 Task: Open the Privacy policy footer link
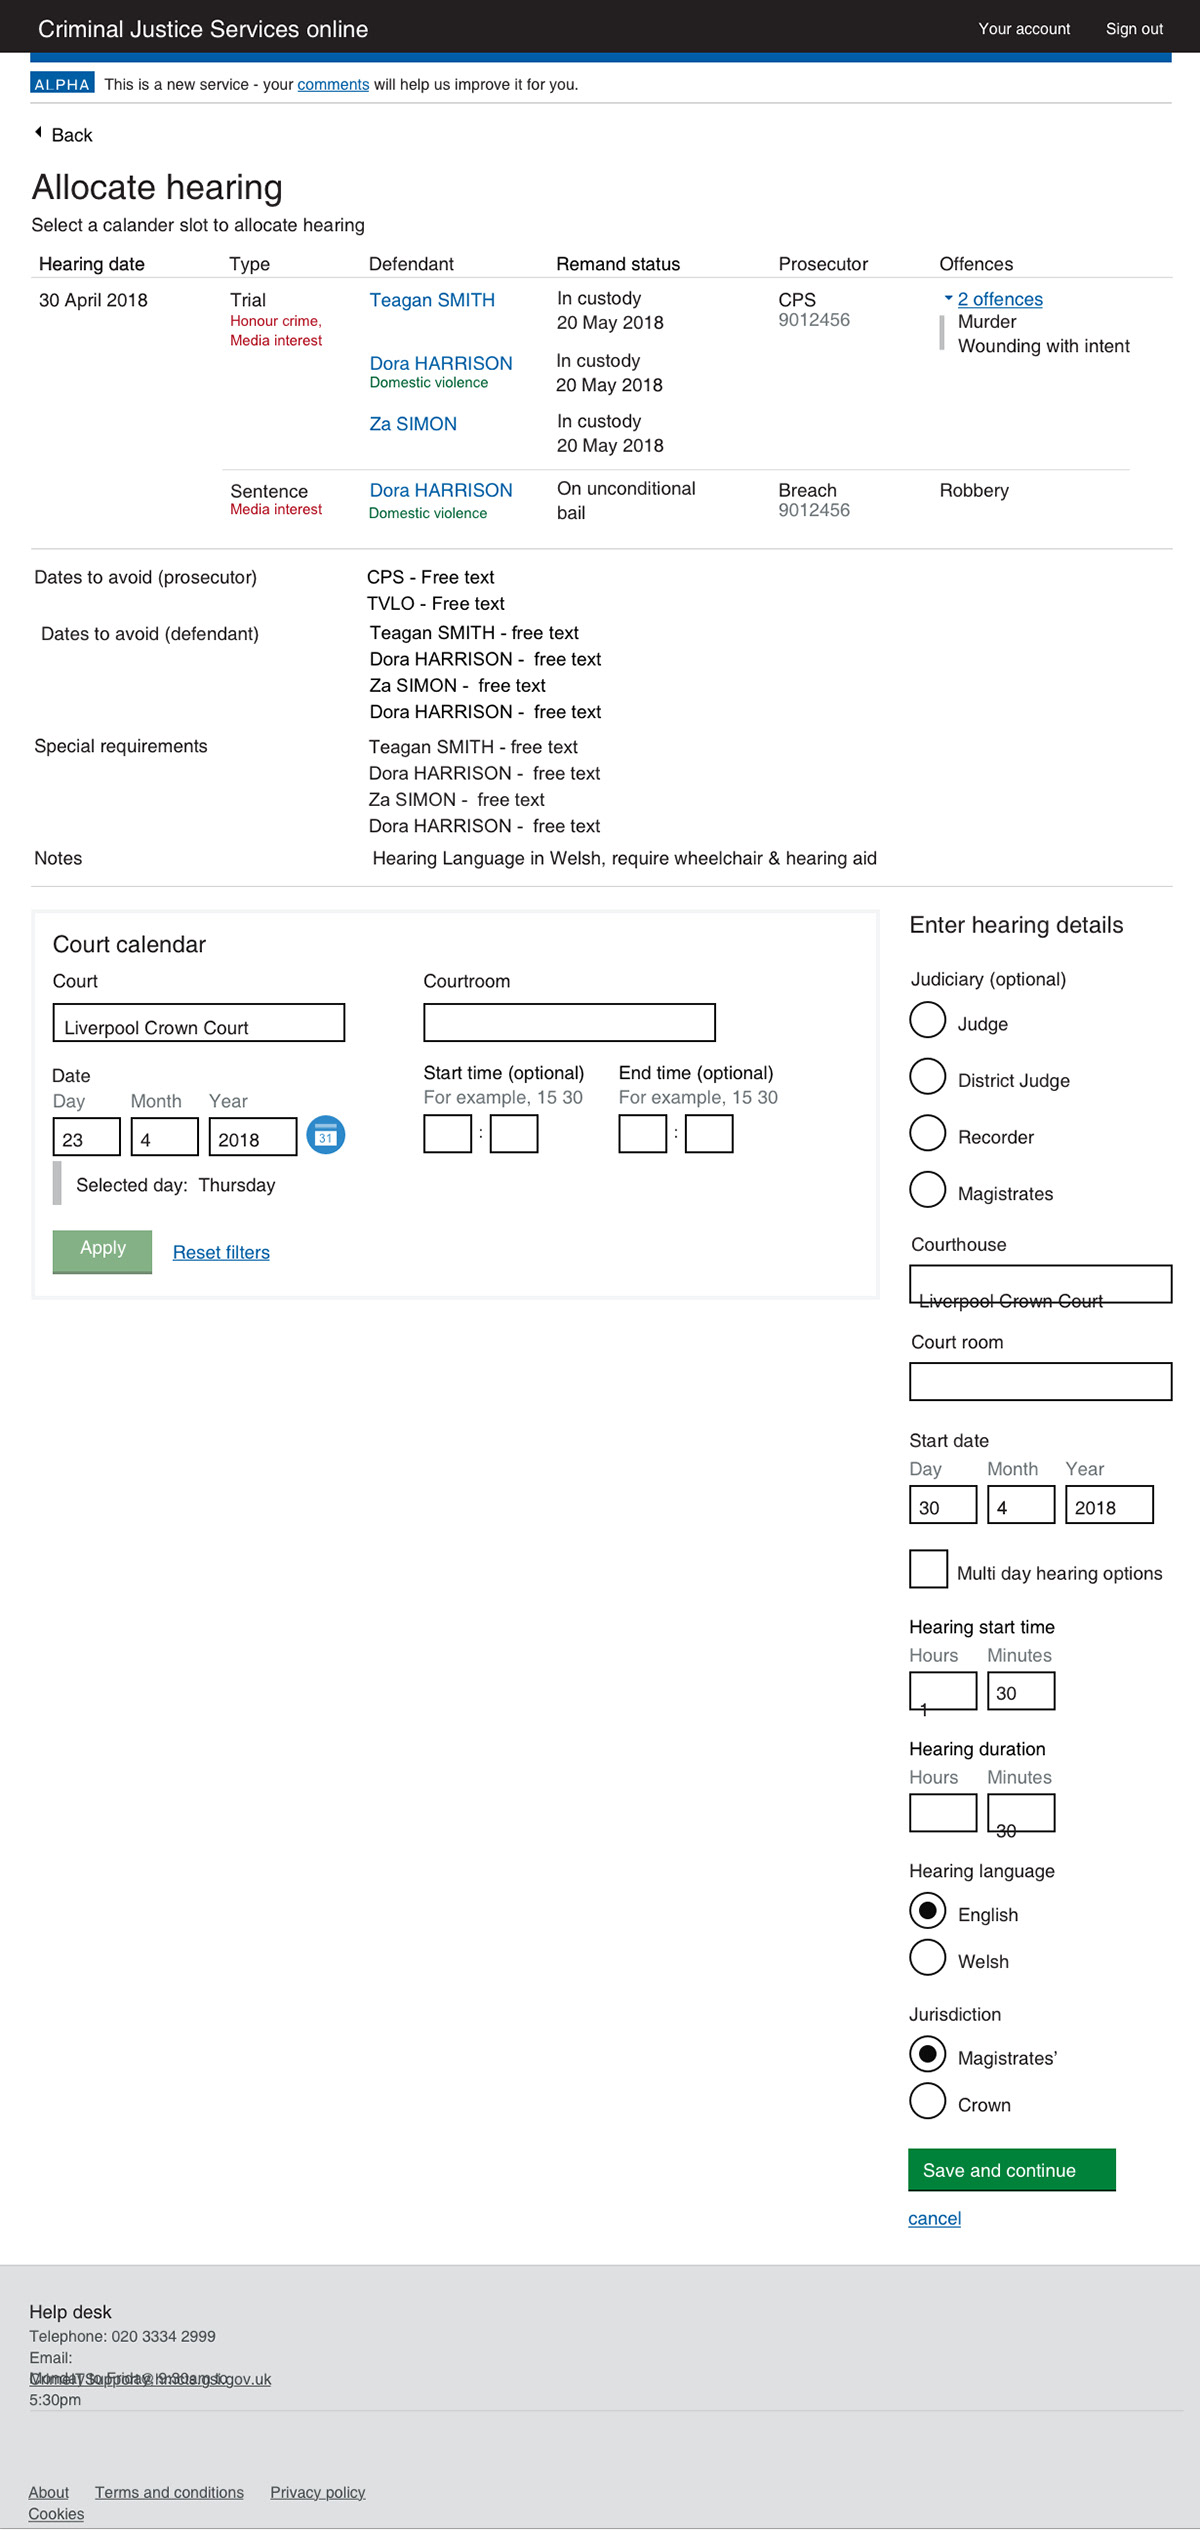(x=318, y=2492)
